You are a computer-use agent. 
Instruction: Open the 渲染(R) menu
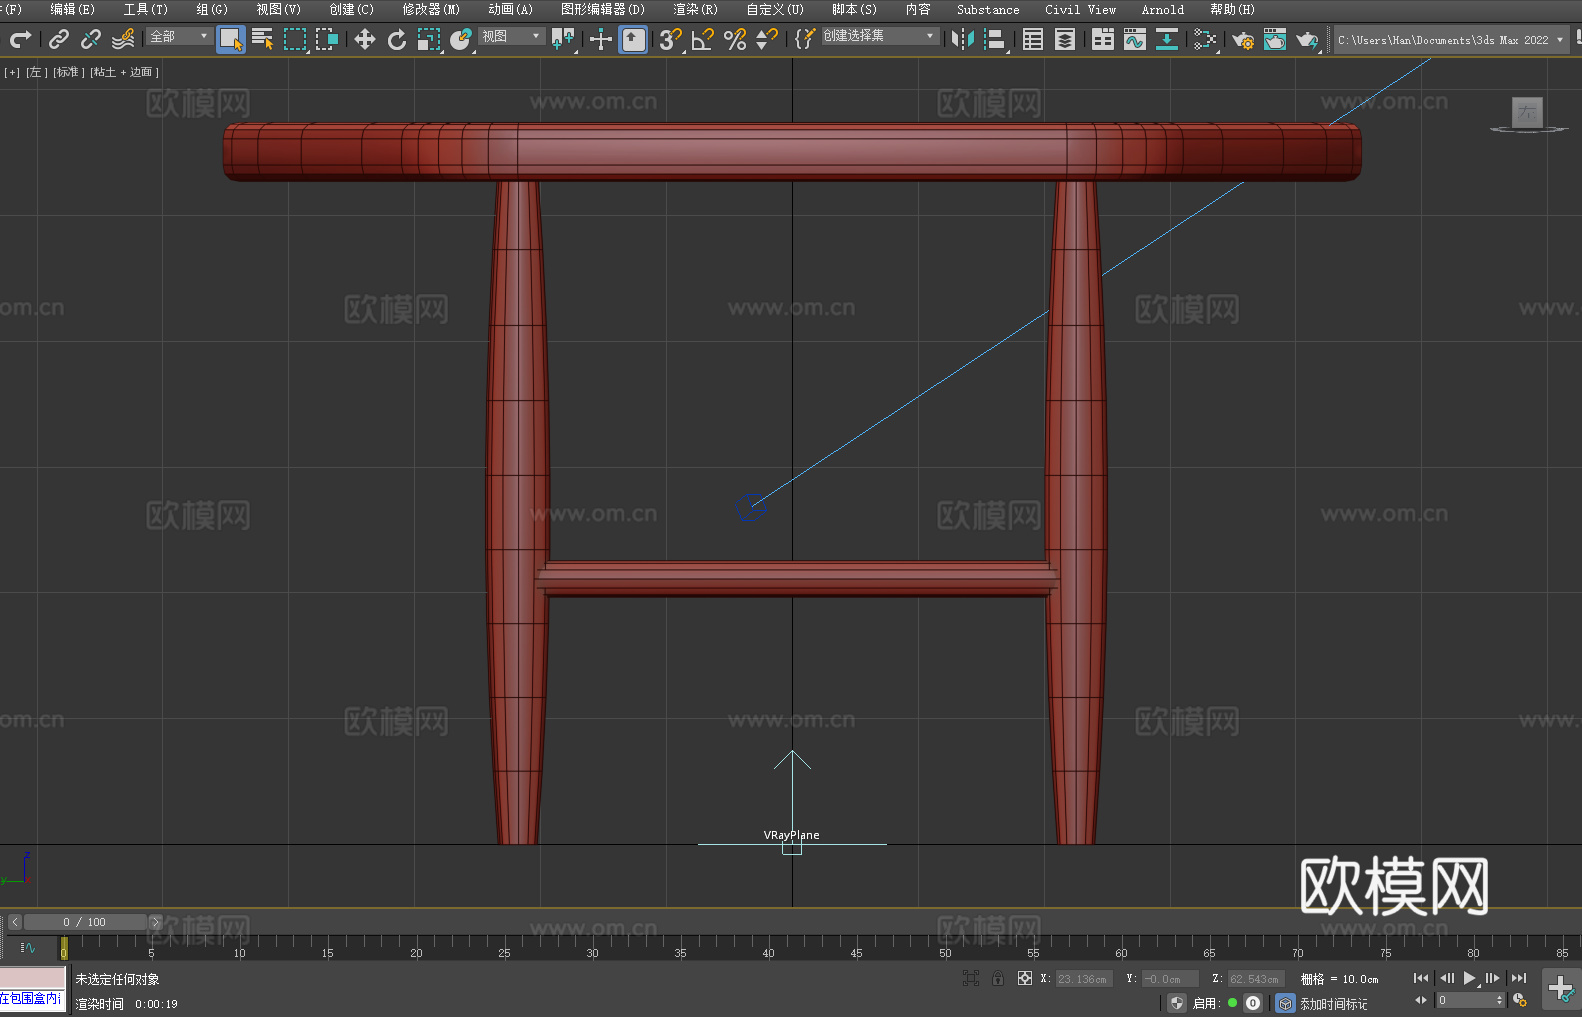pyautogui.click(x=695, y=9)
